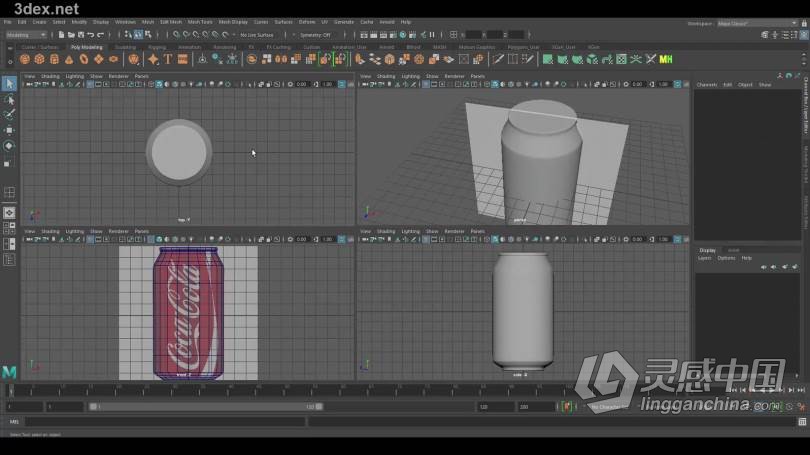Open the Script Editor icon
This screenshot has width=810, height=455.
click(x=802, y=422)
